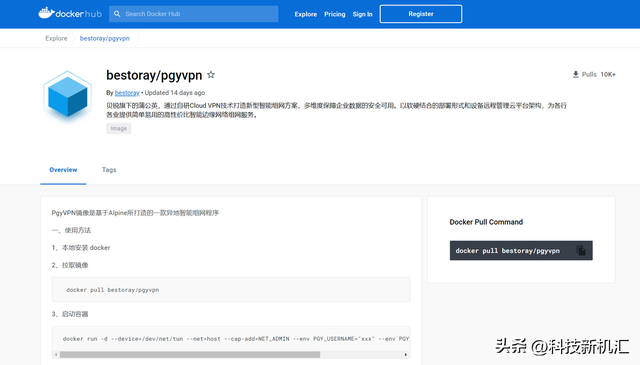Click the Docker Hub whale logo
Image resolution: width=640 pixels, height=365 pixels.
(70, 13)
